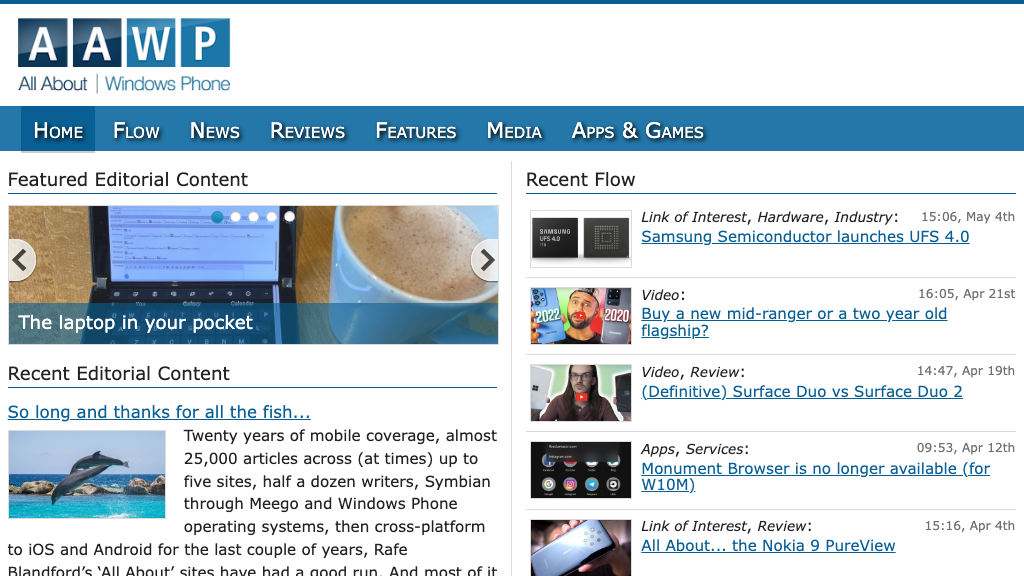
Task: Click the 'Video, Review:' category label
Action: coord(693,372)
